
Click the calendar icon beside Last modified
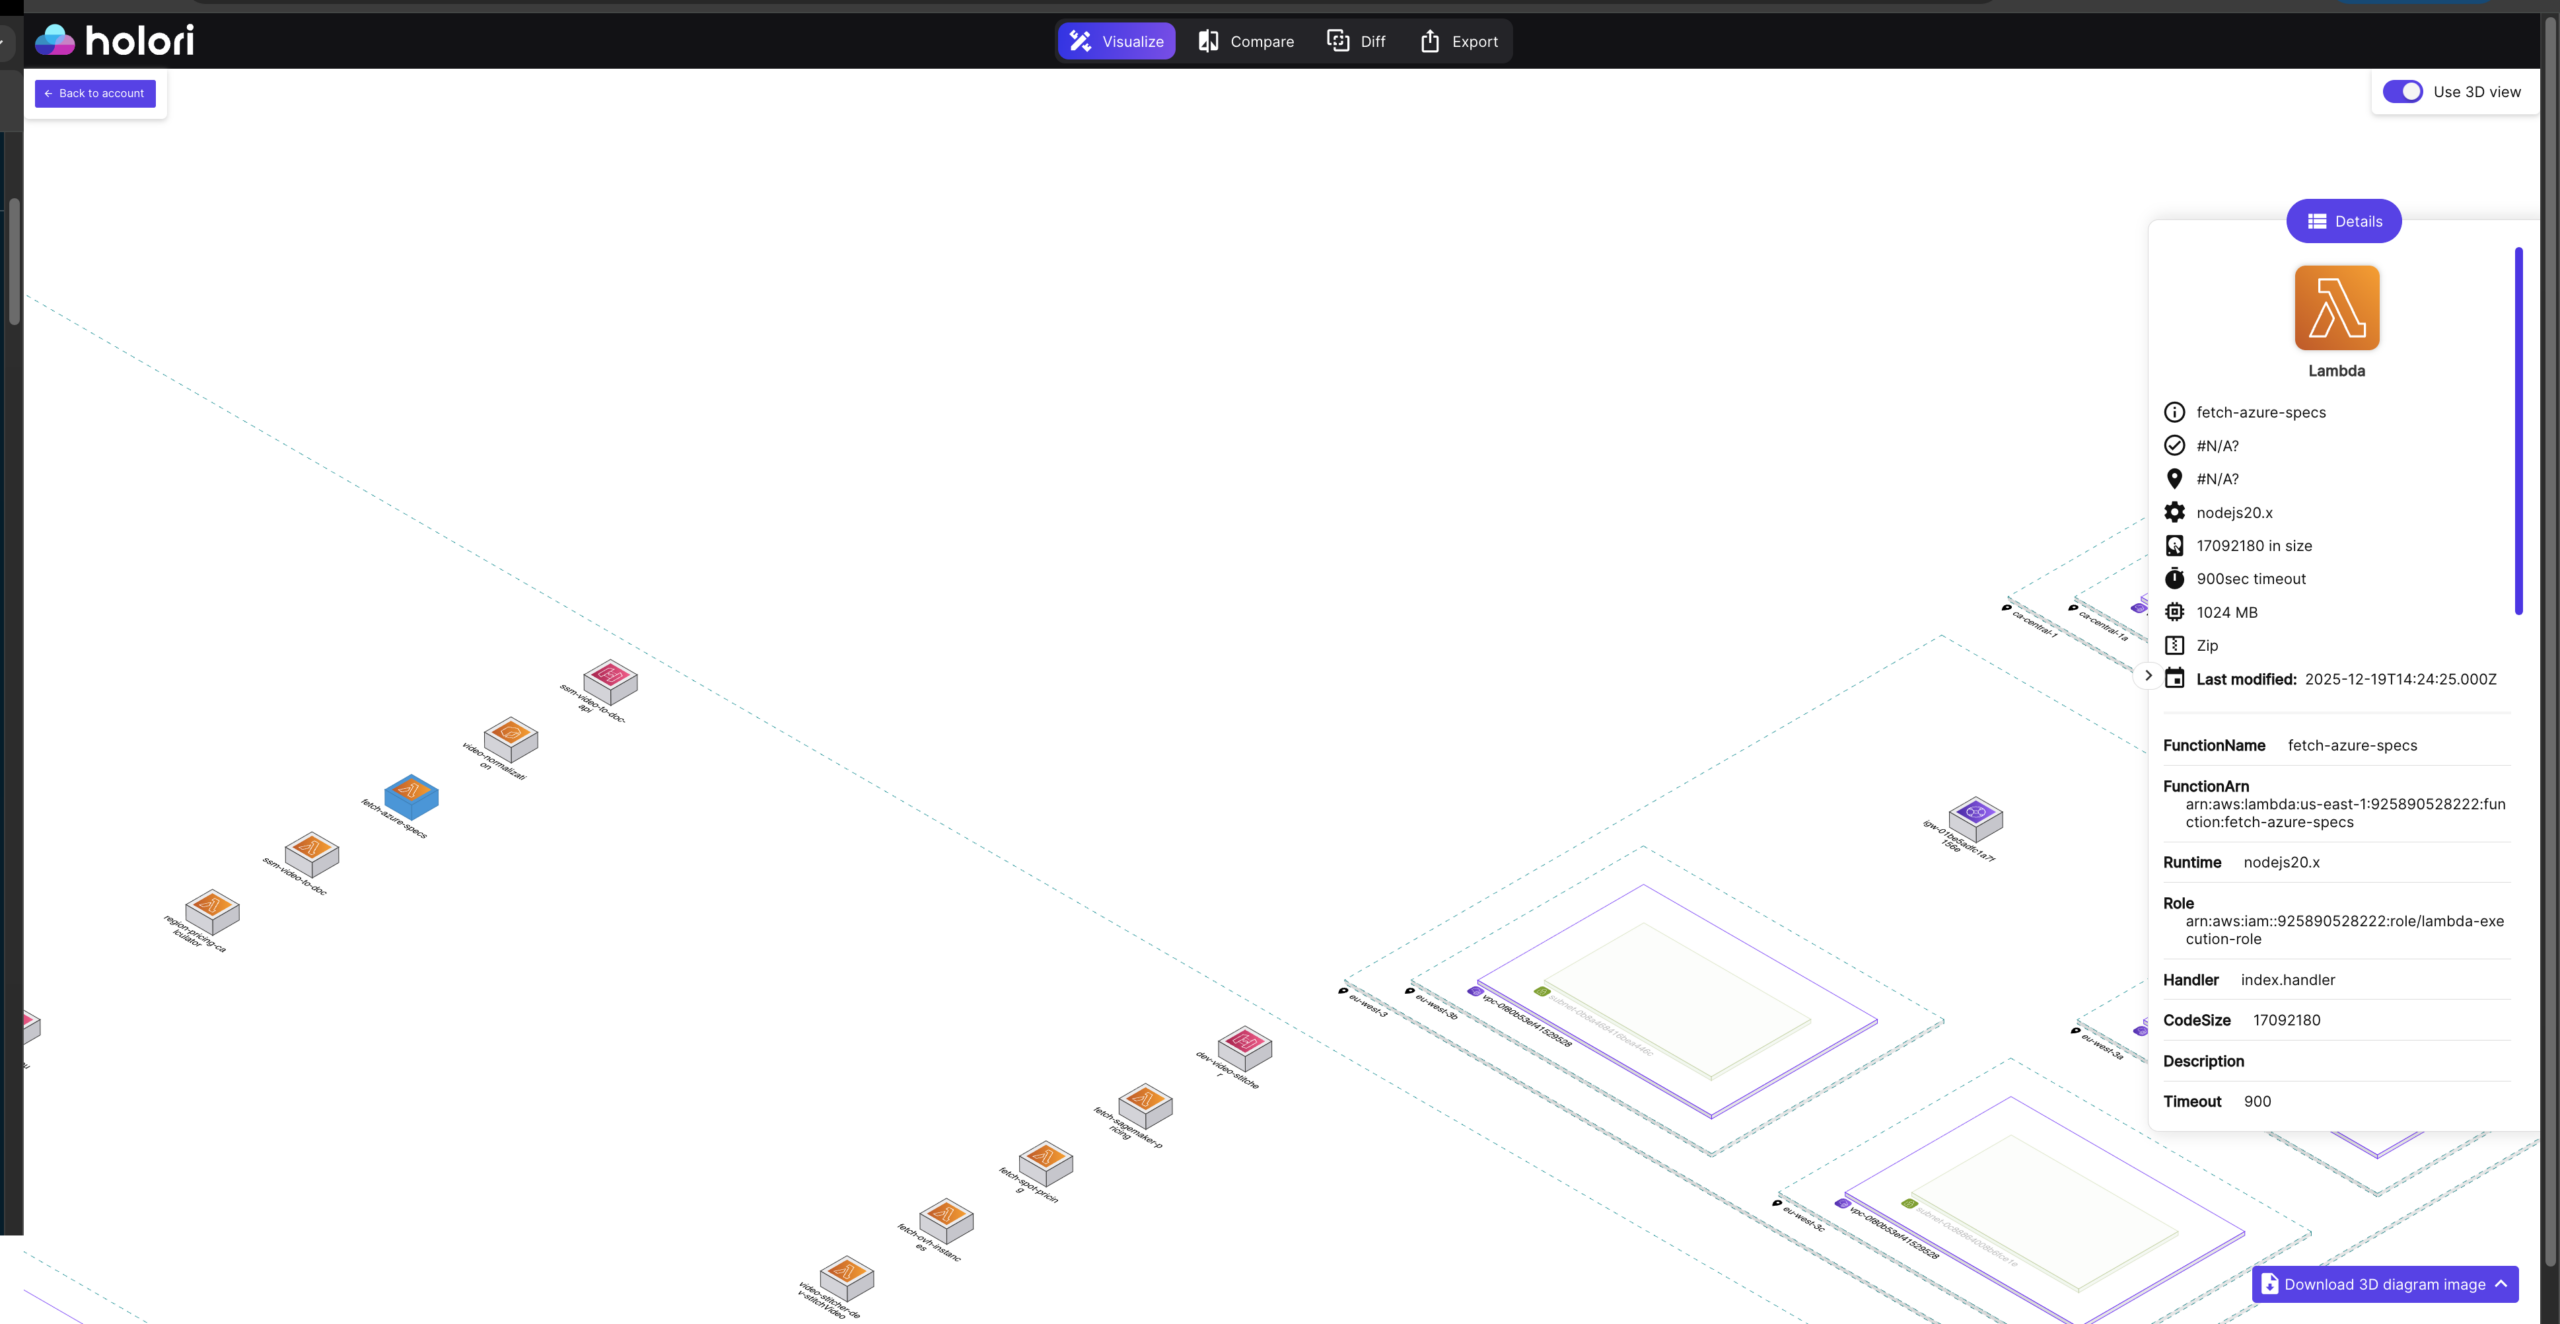pyautogui.click(x=2174, y=678)
